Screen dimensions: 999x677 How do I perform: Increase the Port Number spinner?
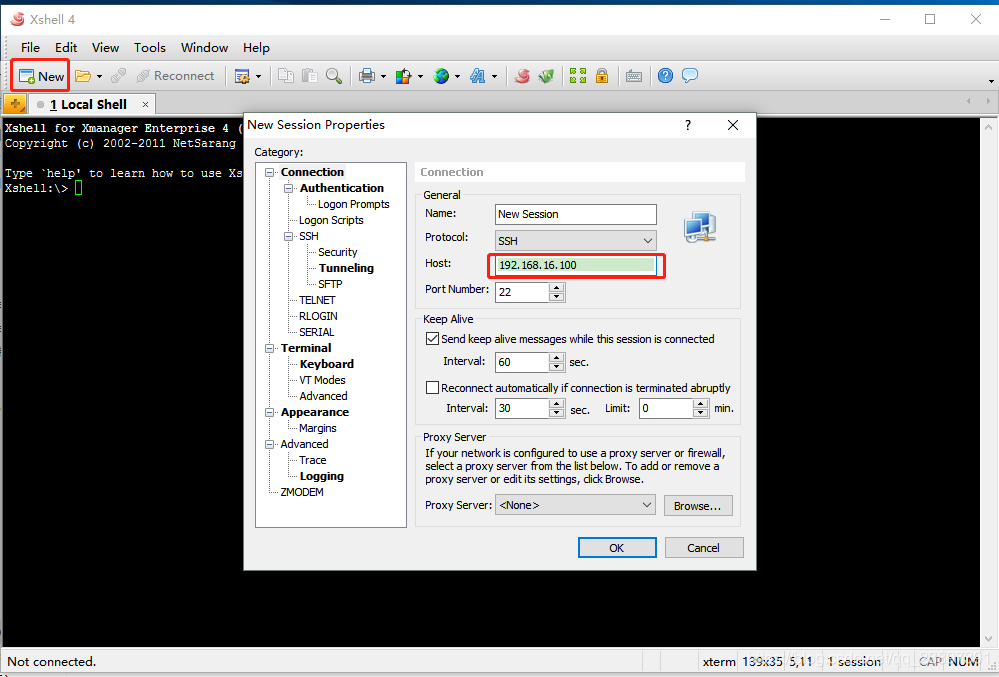(x=557, y=288)
